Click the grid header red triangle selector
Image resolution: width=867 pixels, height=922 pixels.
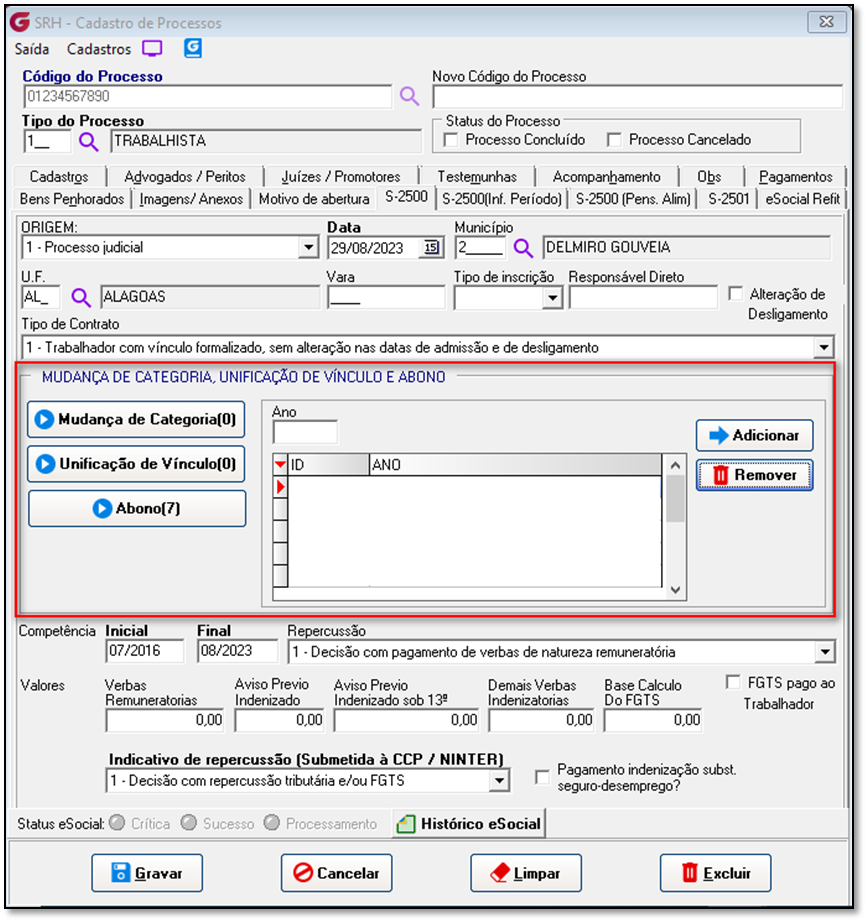[x=280, y=465]
